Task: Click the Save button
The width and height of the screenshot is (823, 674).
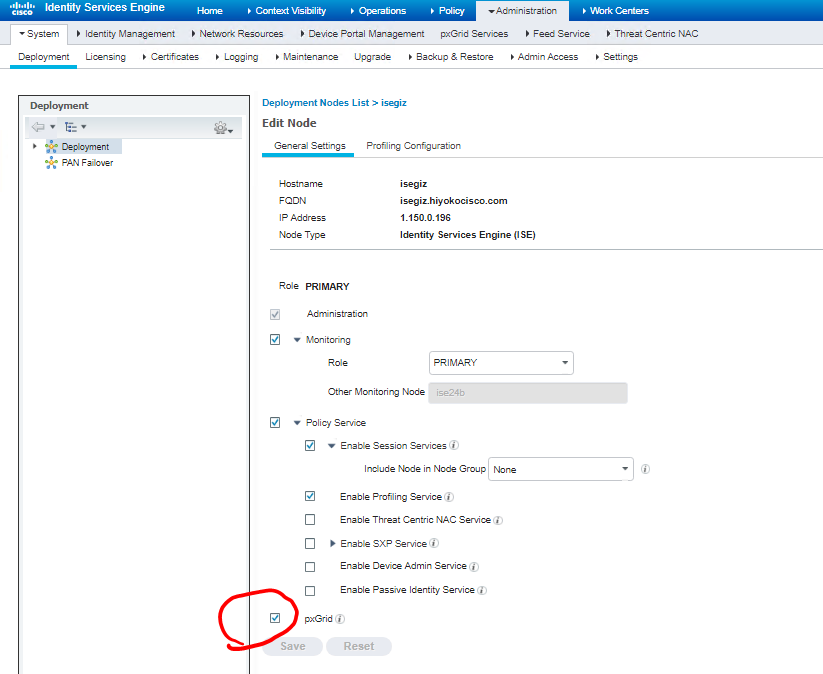Action: click(292, 646)
